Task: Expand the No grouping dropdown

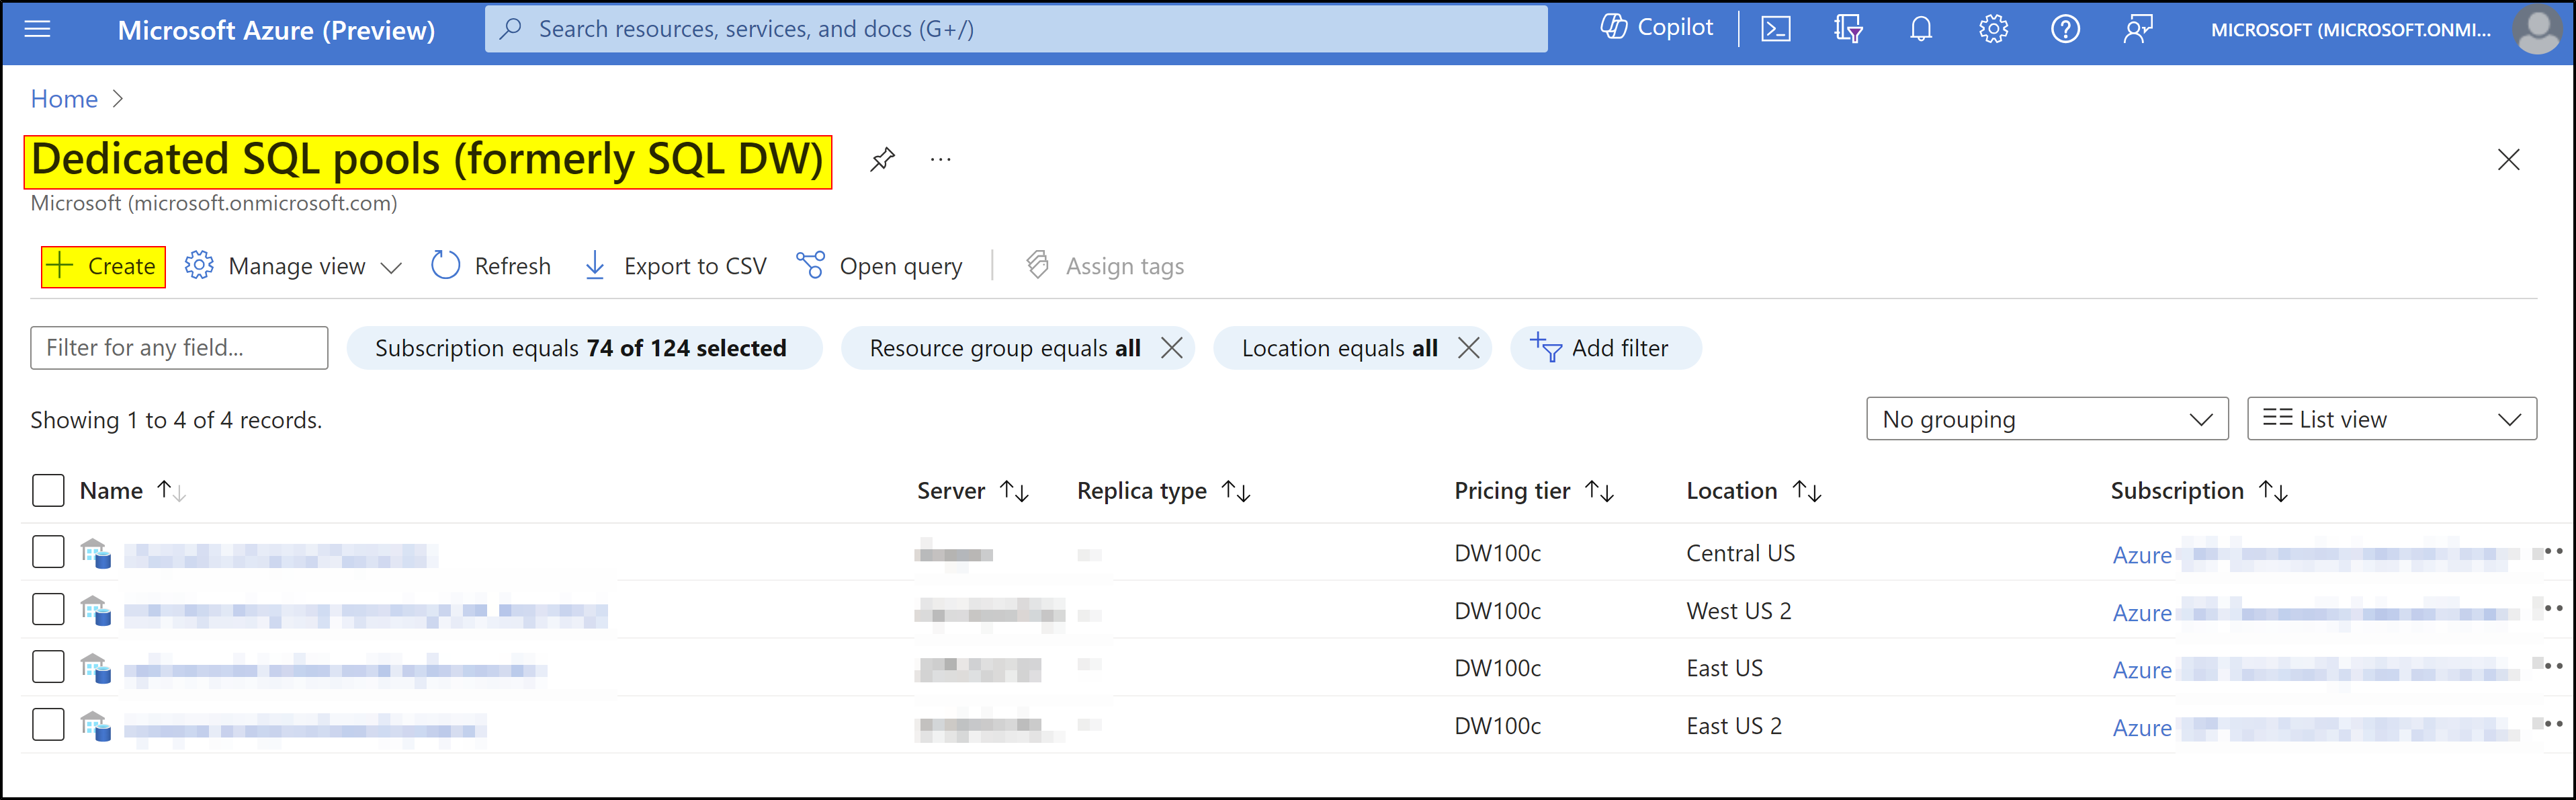Action: click(x=2047, y=419)
